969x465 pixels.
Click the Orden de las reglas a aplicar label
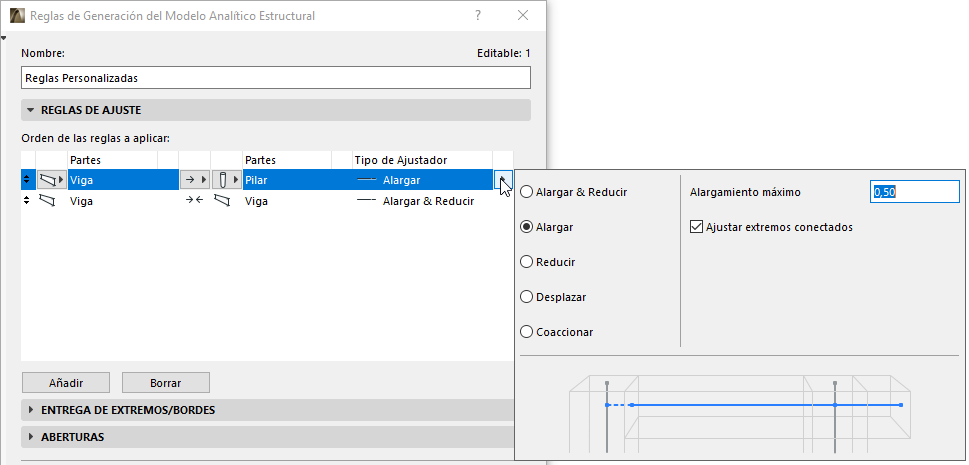tap(95, 138)
